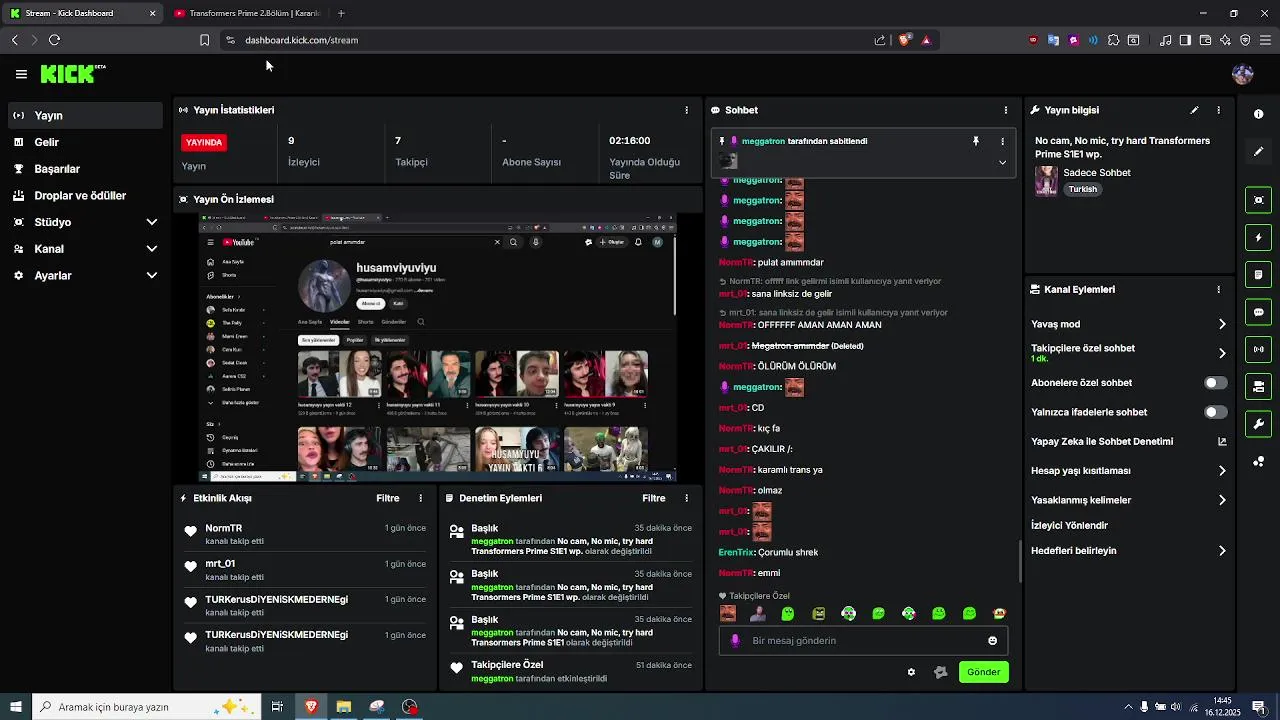This screenshot has height=720, width=1280.
Task: Open the Windows Start menu
Action: pos(15,707)
